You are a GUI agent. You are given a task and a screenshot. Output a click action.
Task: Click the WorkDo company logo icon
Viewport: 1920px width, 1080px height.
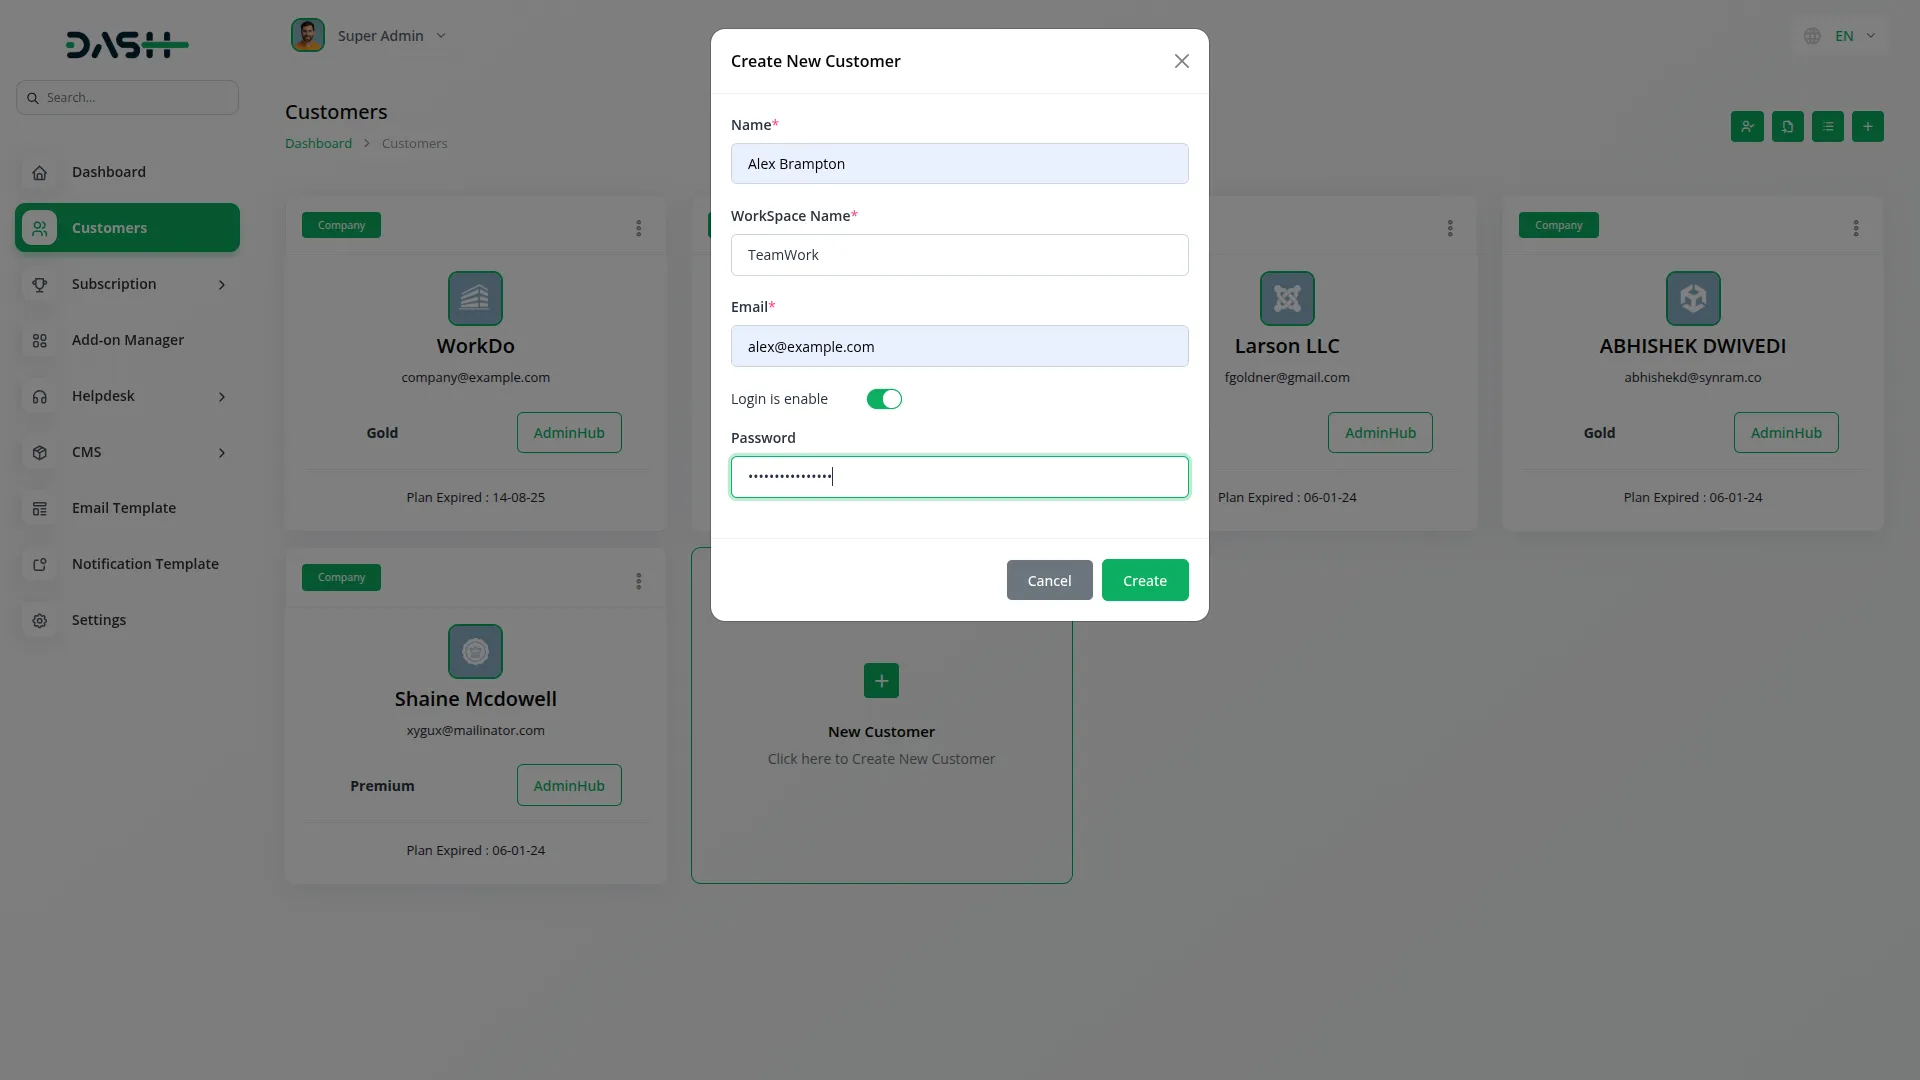point(475,298)
